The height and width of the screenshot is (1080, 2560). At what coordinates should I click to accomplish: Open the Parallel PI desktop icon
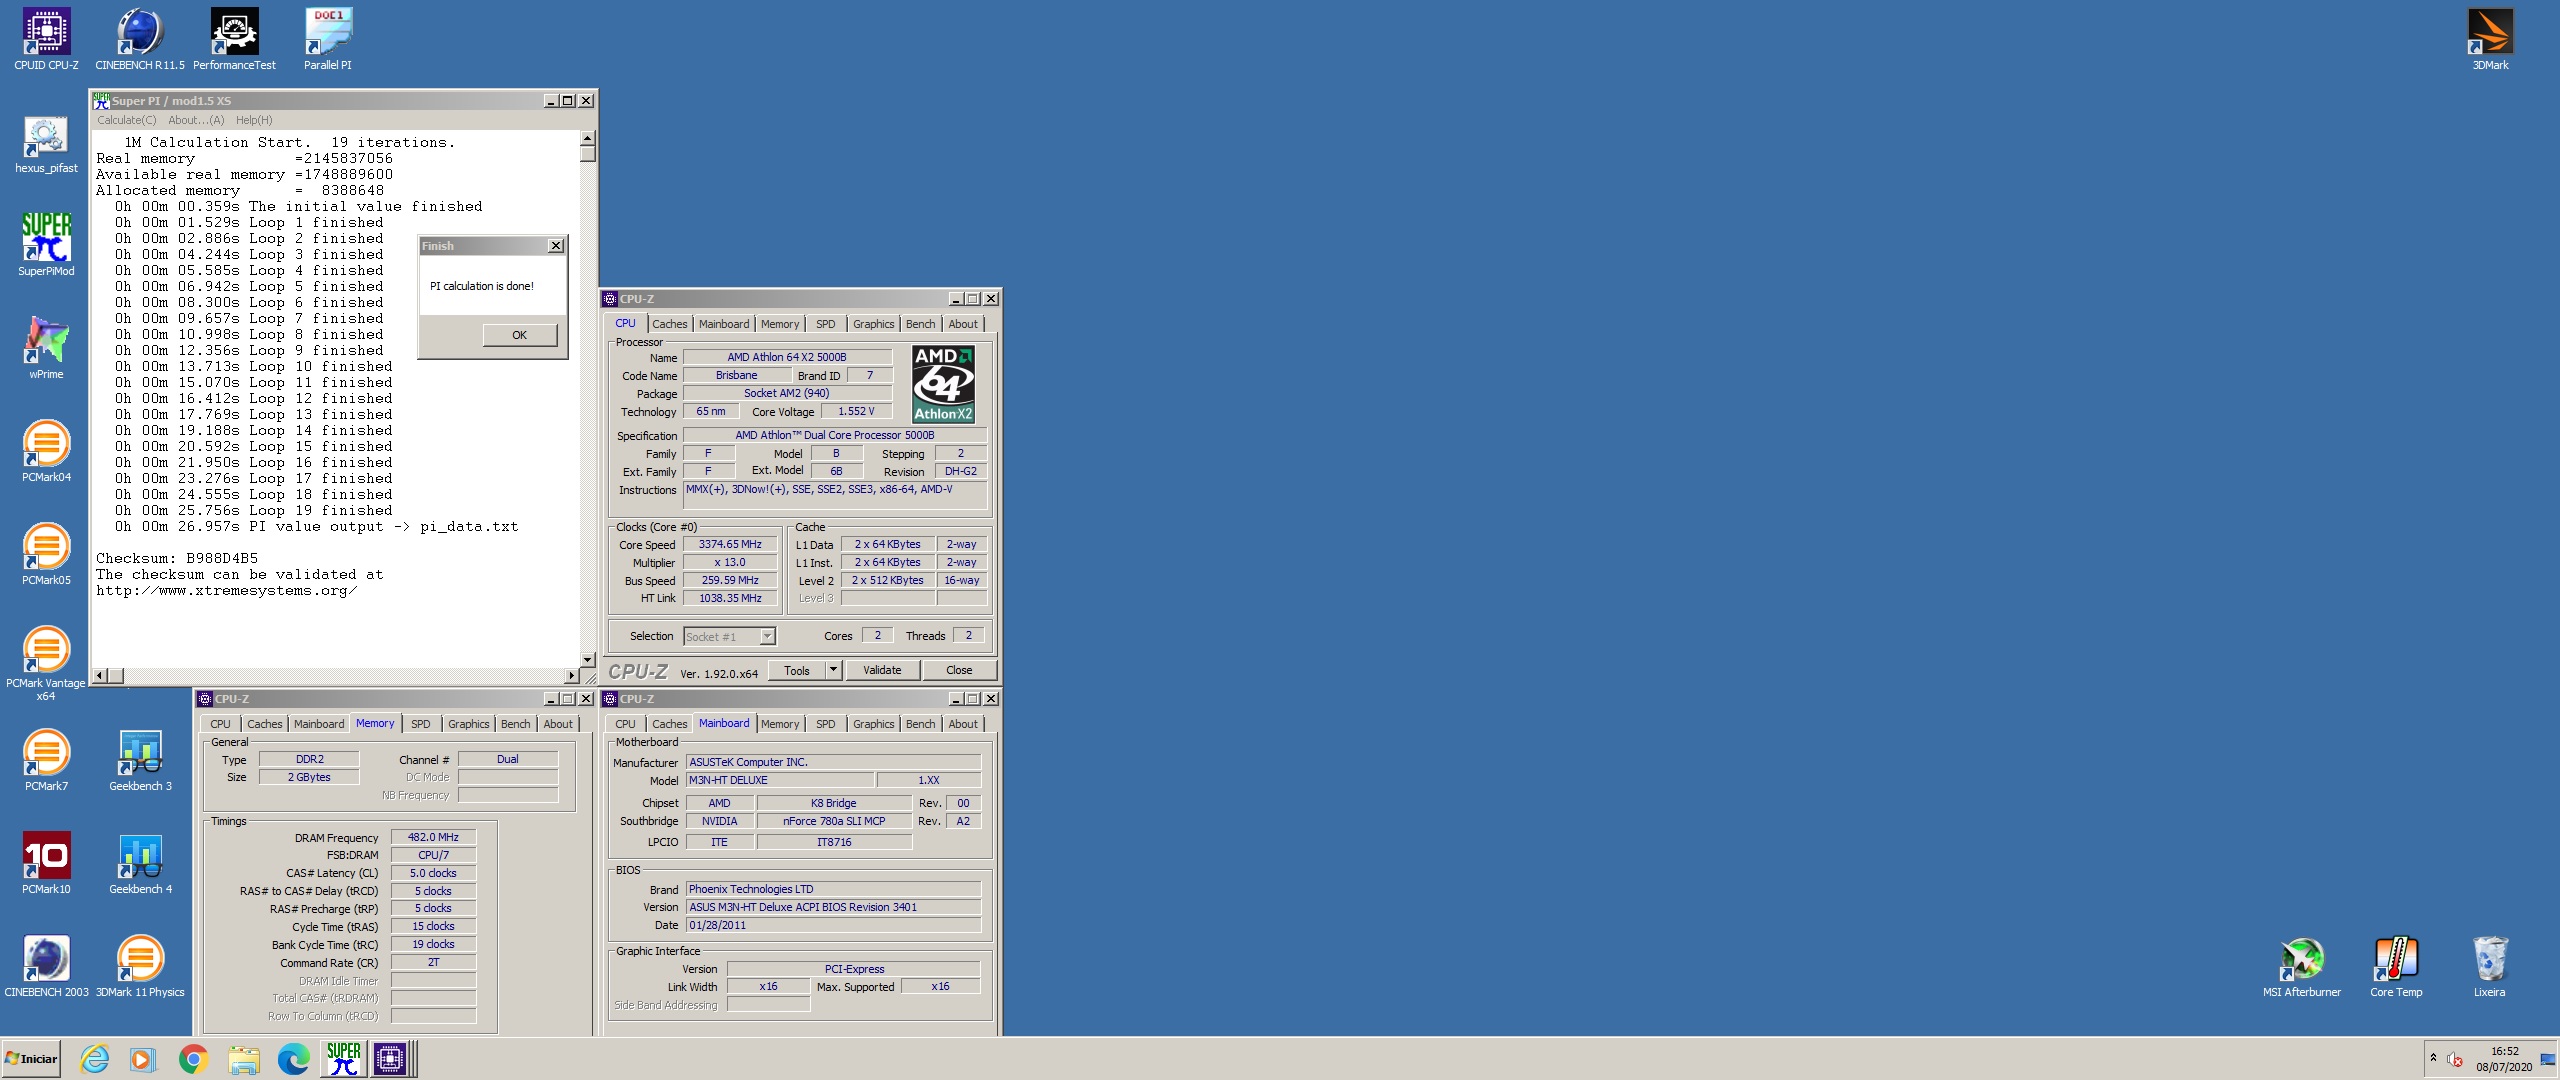328,39
